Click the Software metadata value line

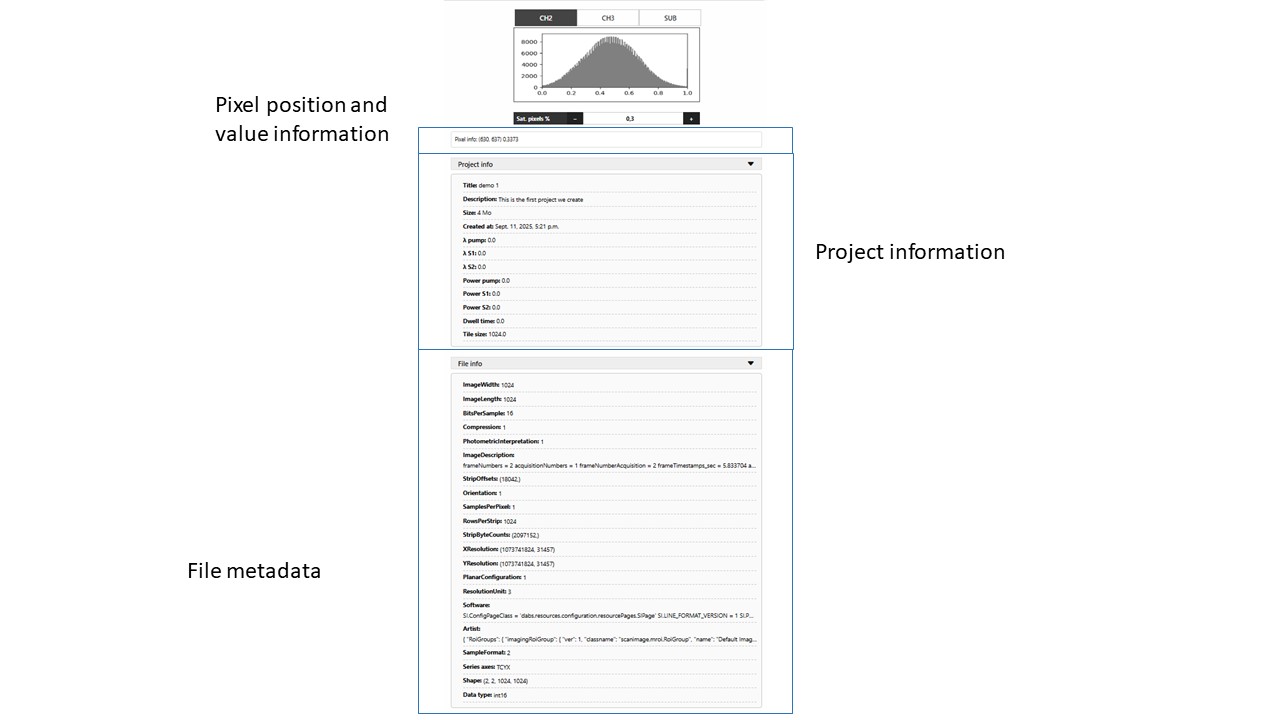pos(609,616)
